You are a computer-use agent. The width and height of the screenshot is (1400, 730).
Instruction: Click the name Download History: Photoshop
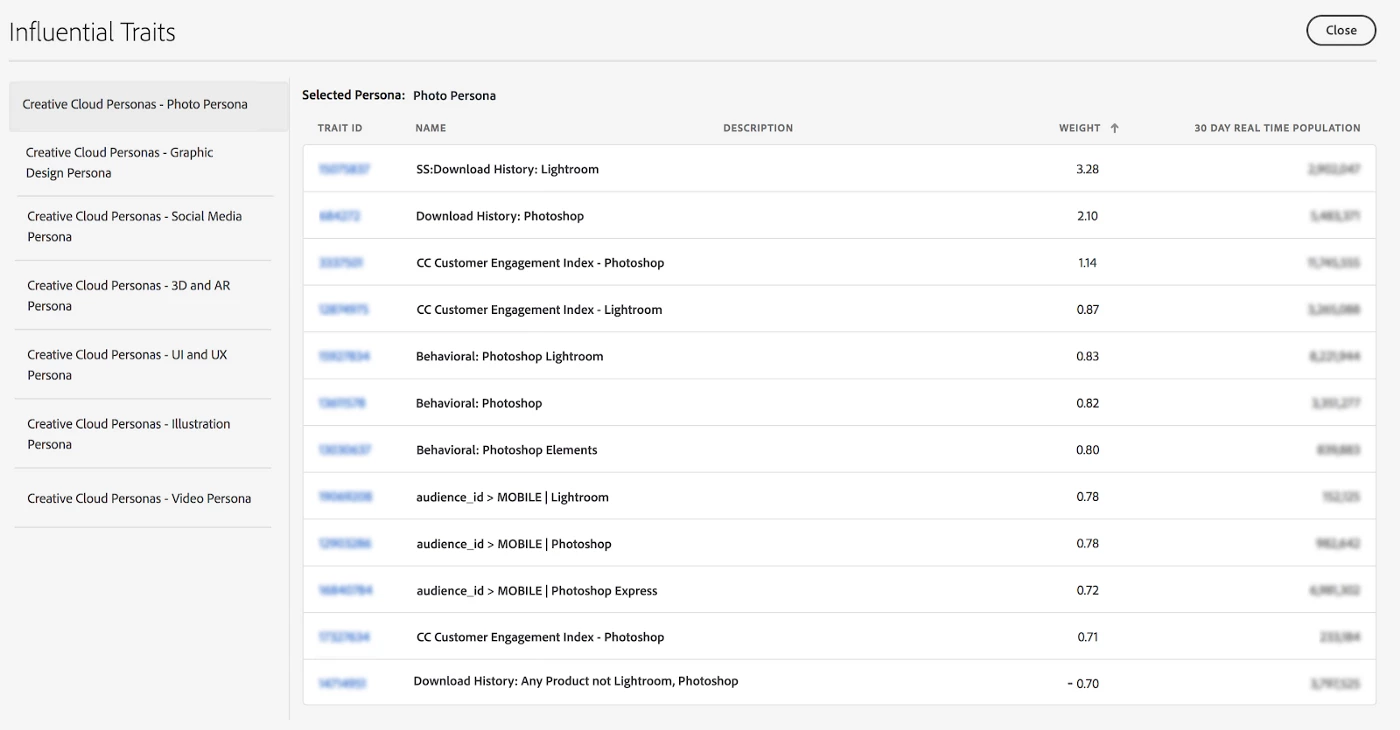point(500,216)
